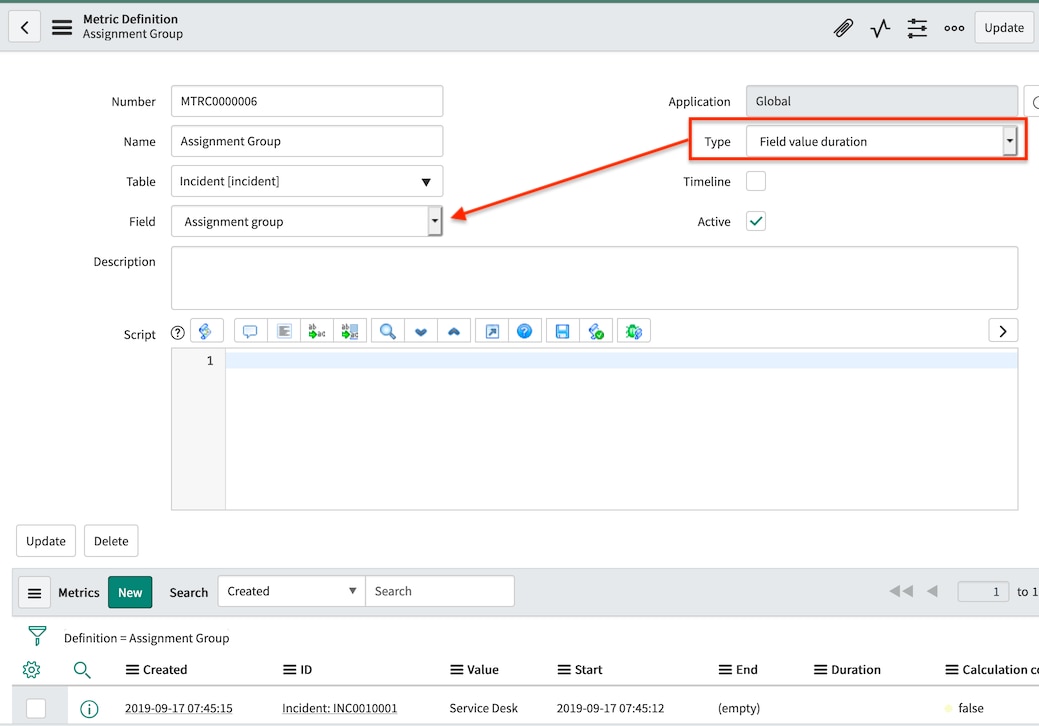Open ID column header menu
The width and height of the screenshot is (1039, 726).
pos(290,670)
